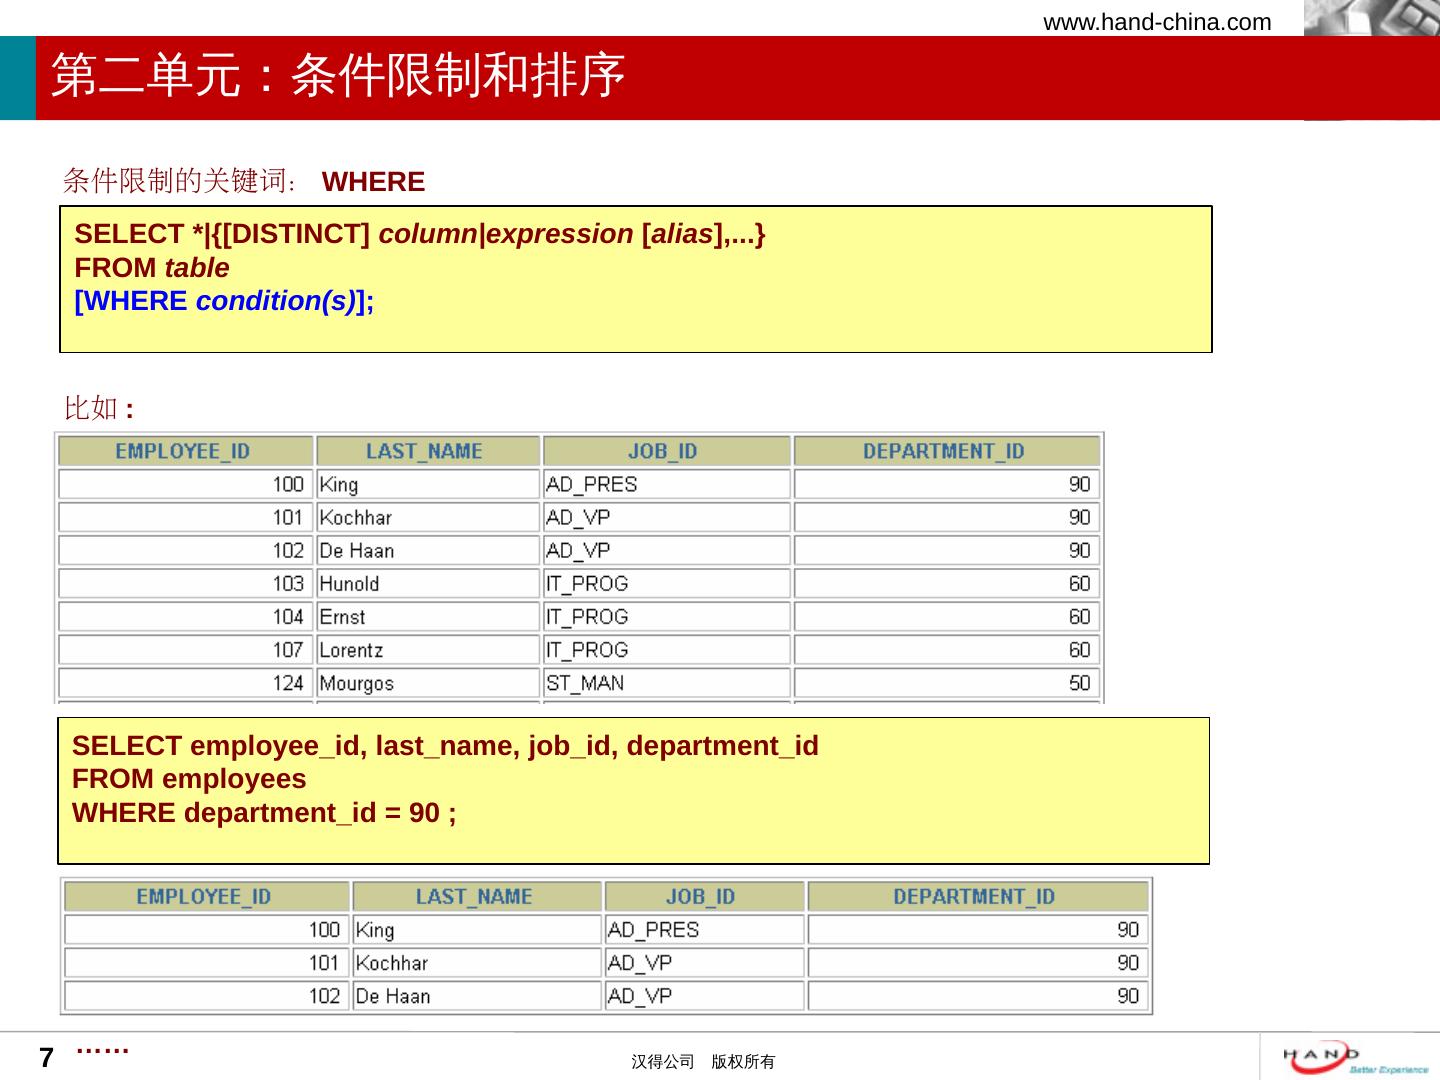Click department 60 in the Hunold row
This screenshot has width=1440, height=1080.
click(x=947, y=584)
